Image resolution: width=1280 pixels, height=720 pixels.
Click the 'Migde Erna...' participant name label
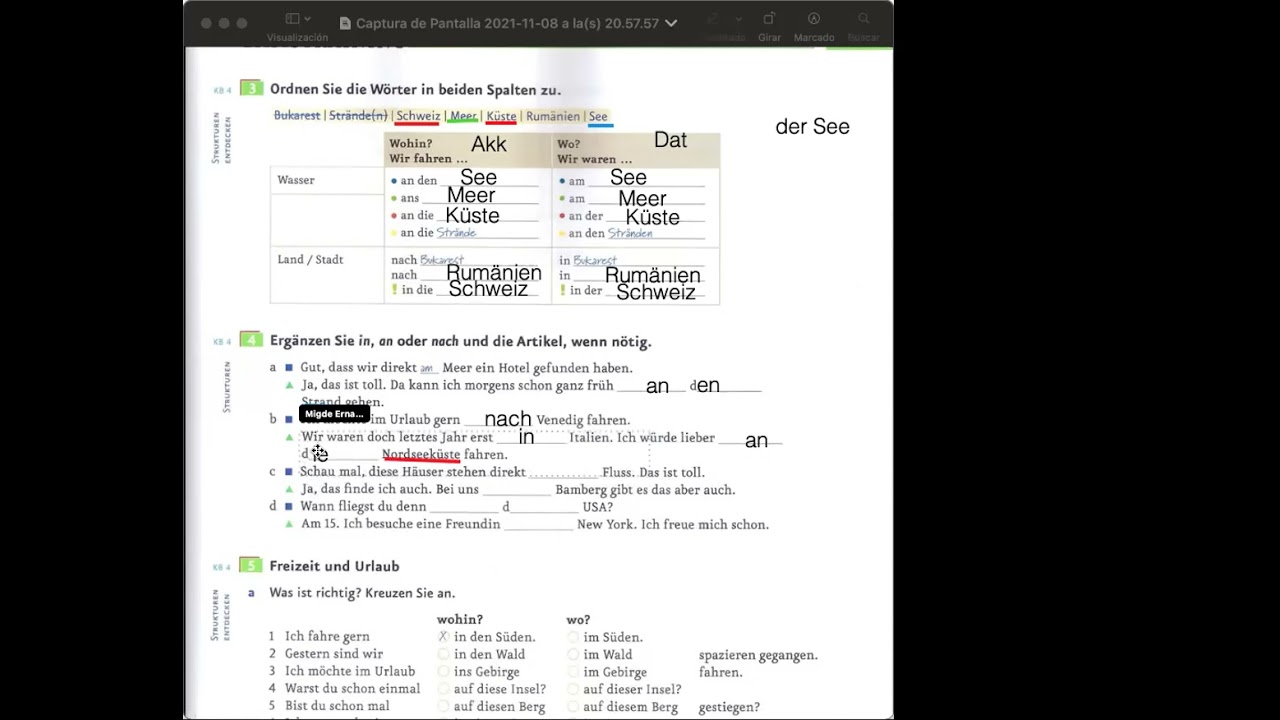point(334,414)
